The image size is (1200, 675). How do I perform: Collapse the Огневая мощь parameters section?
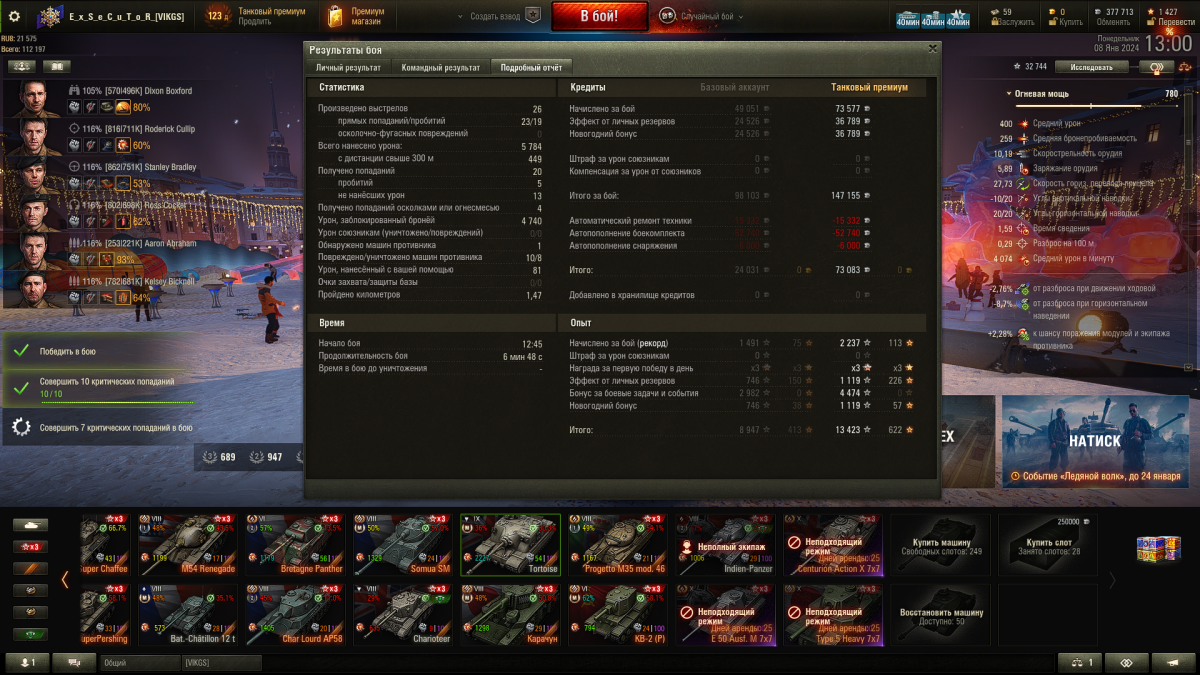click(x=1008, y=94)
